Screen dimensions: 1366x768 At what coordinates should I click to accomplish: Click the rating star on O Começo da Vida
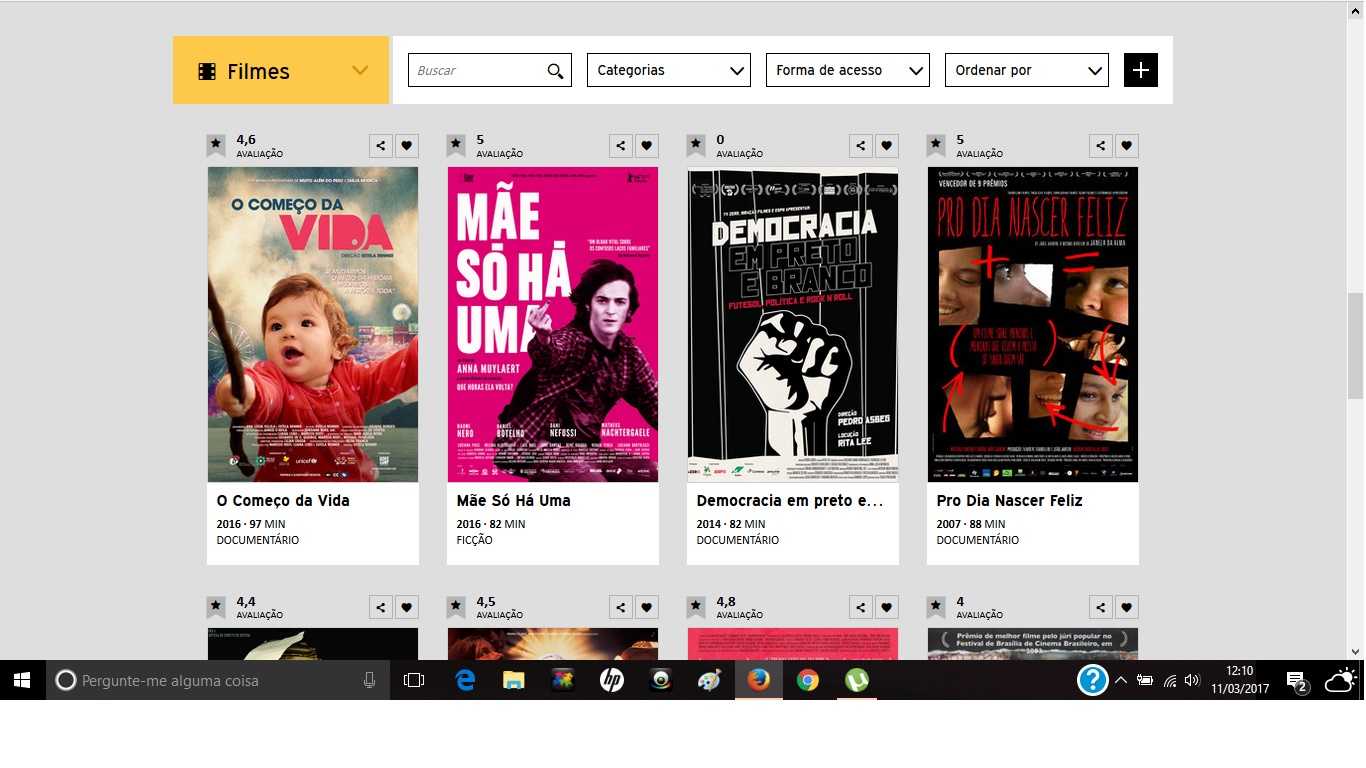pos(216,146)
